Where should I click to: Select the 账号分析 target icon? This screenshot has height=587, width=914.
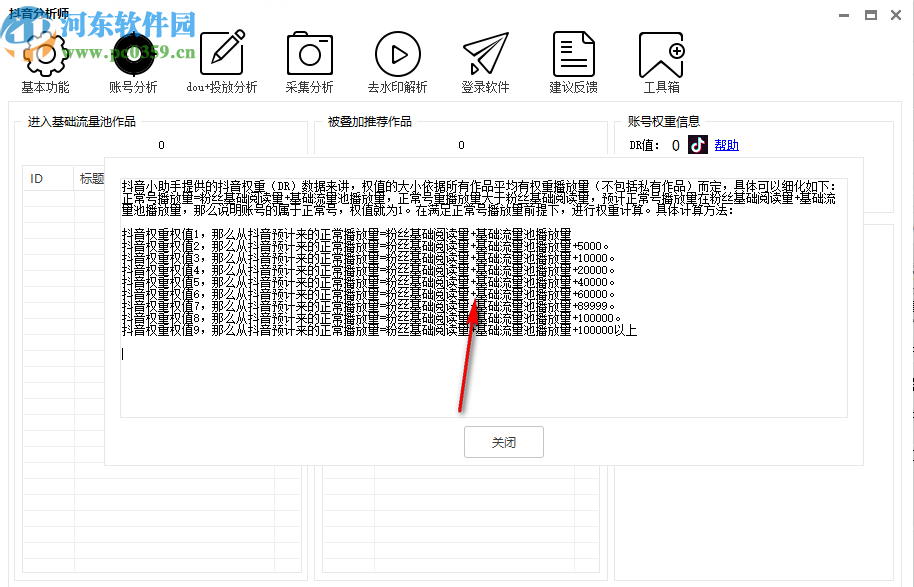click(133, 54)
